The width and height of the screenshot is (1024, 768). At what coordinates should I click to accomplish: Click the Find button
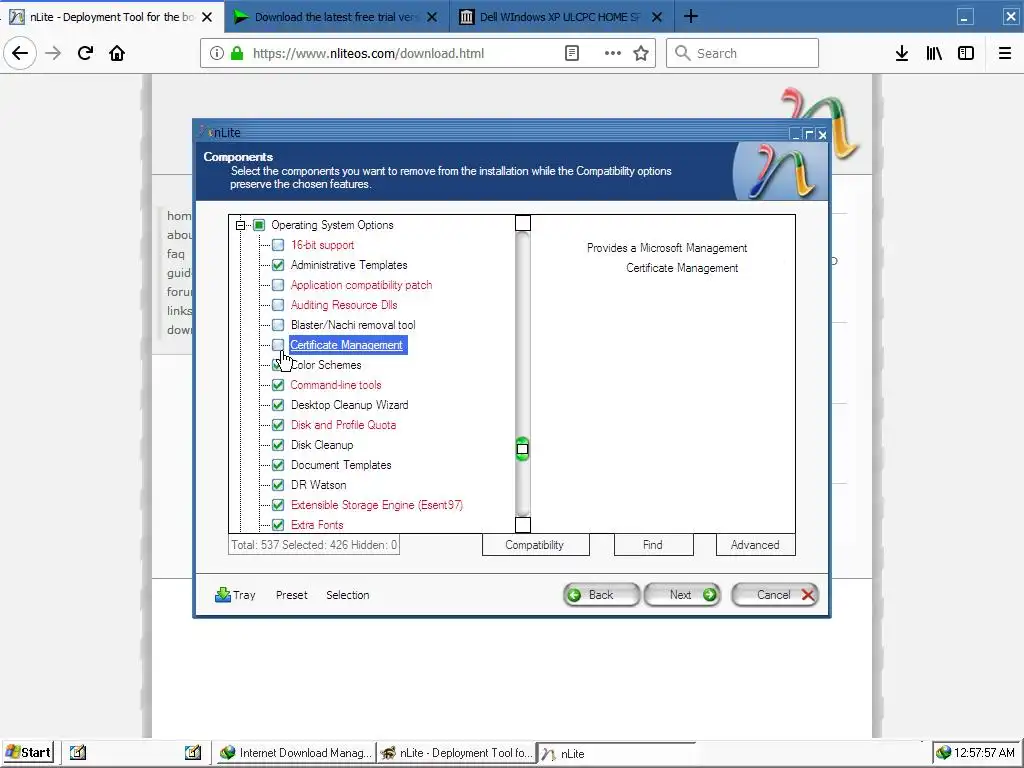tap(653, 545)
